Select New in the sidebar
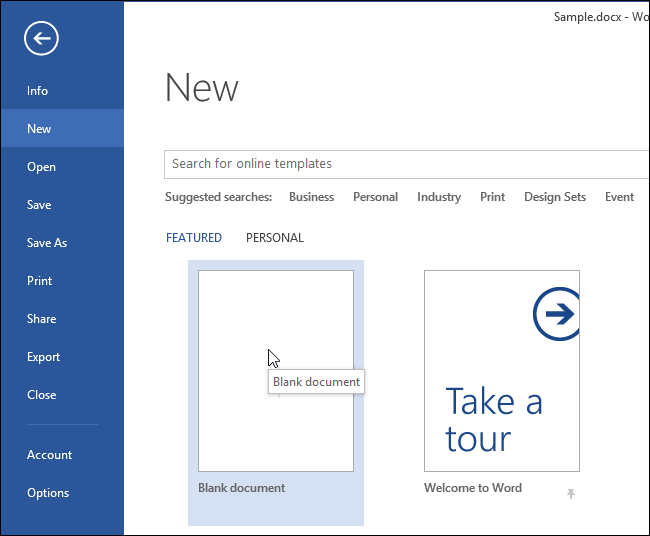This screenshot has width=650, height=536. [x=40, y=129]
